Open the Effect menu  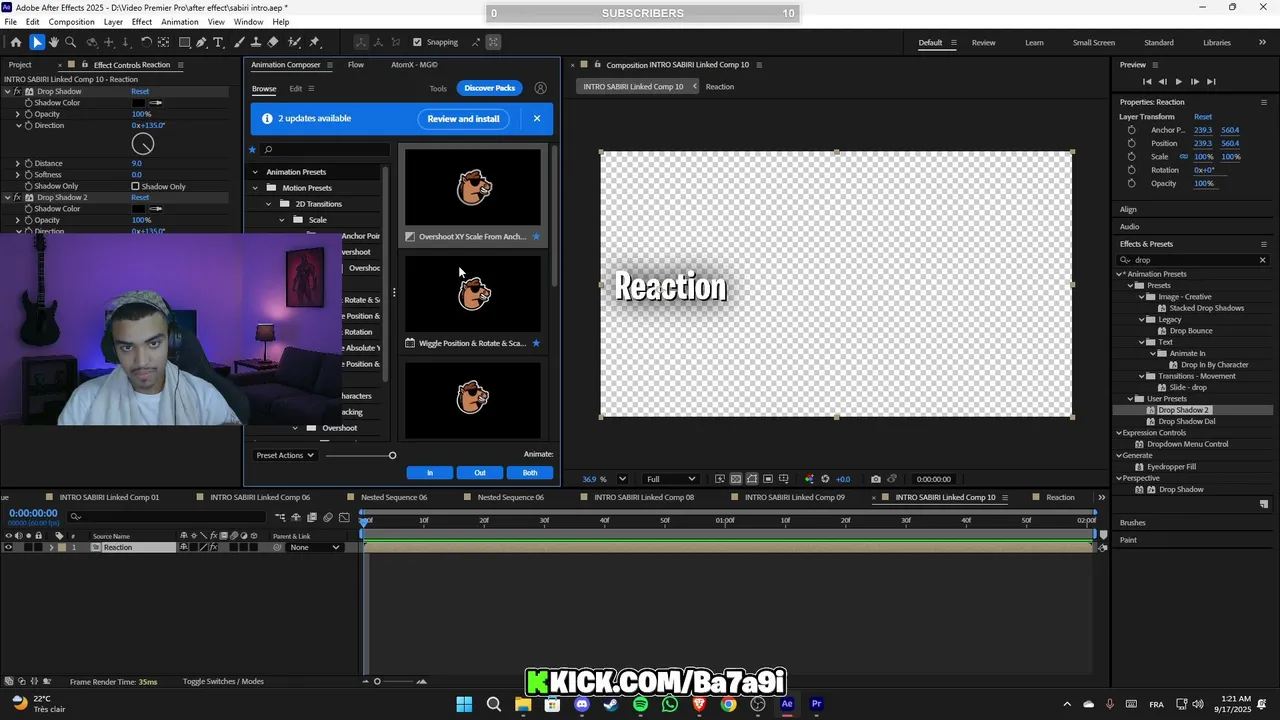[x=142, y=22]
